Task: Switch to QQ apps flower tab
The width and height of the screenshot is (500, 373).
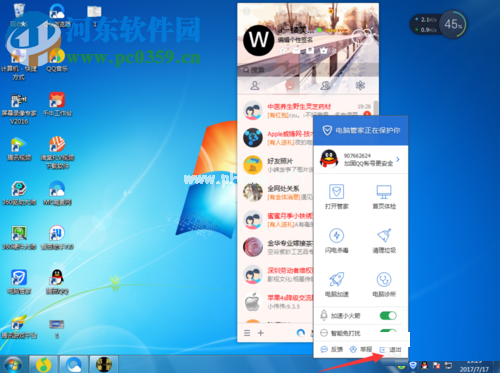Action: pos(360,86)
